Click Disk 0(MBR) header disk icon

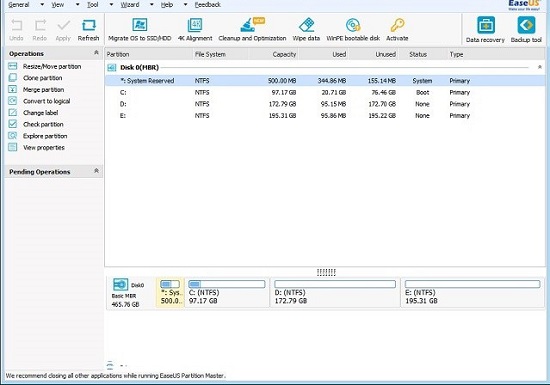(112, 67)
